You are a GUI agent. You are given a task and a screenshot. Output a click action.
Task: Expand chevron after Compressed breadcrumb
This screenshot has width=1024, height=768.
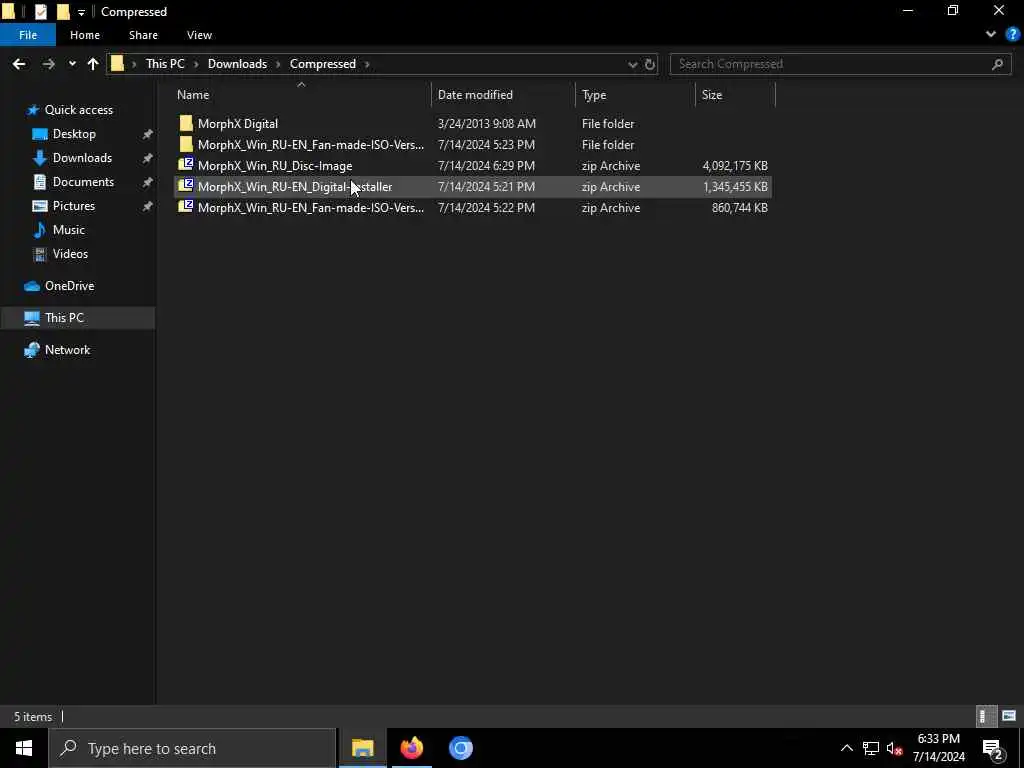pyautogui.click(x=367, y=64)
